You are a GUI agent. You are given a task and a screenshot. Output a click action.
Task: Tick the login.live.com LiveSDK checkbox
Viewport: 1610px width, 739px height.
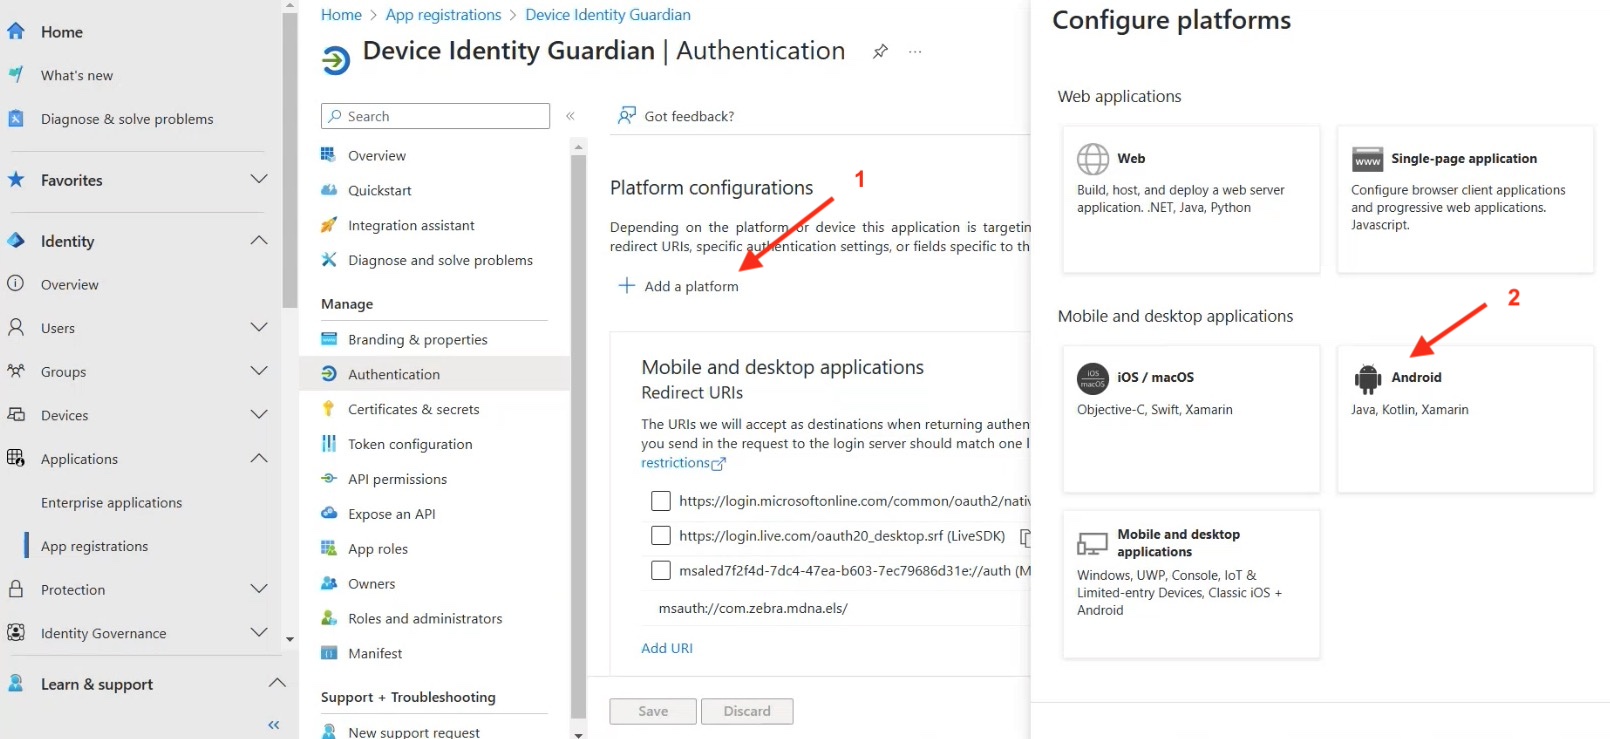(661, 536)
